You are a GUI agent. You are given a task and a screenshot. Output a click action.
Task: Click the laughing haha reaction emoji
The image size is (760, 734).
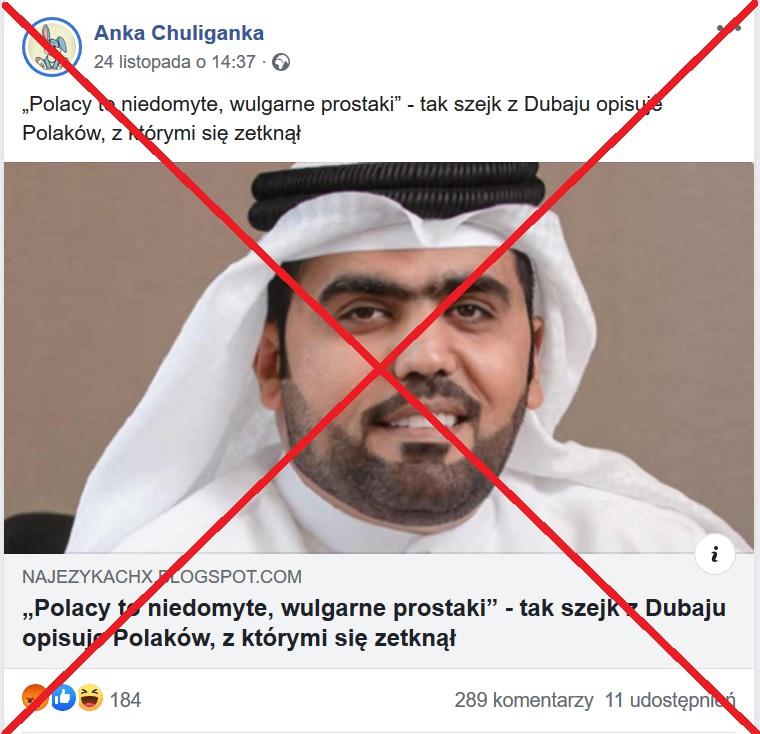click(91, 698)
